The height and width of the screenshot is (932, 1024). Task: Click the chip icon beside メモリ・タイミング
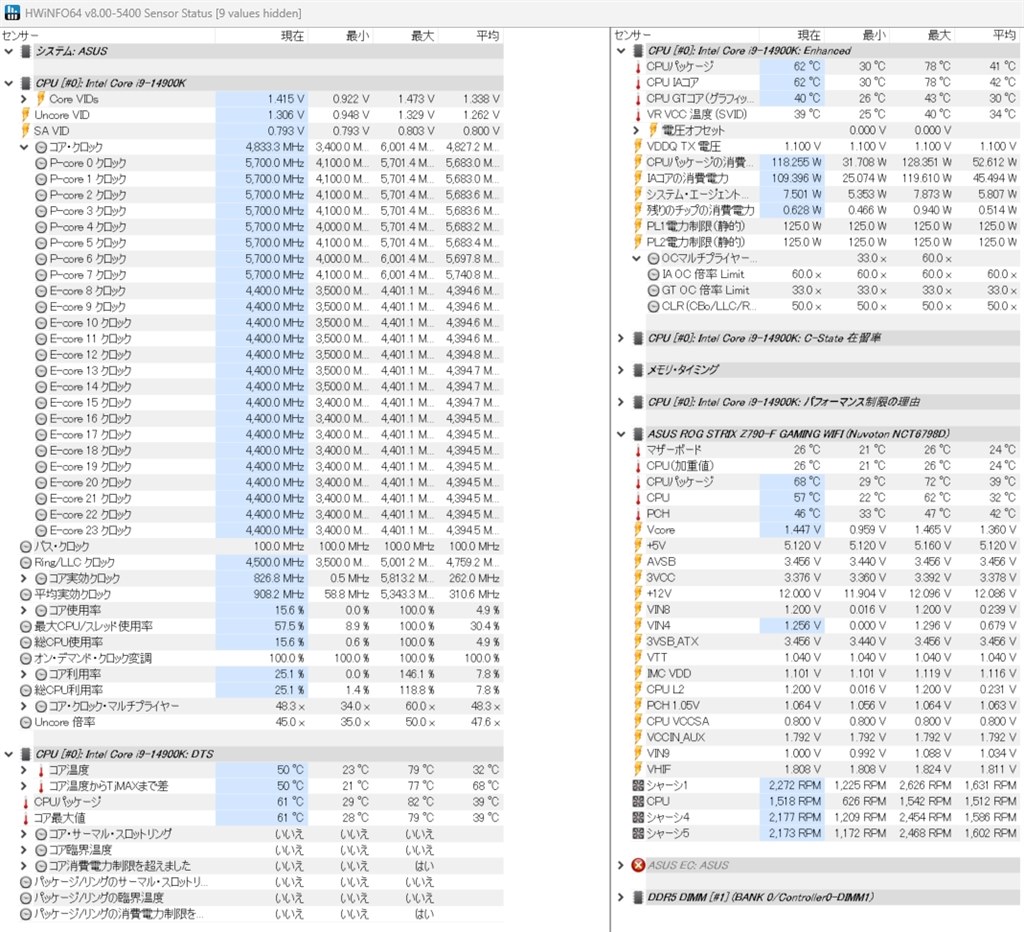coord(638,370)
